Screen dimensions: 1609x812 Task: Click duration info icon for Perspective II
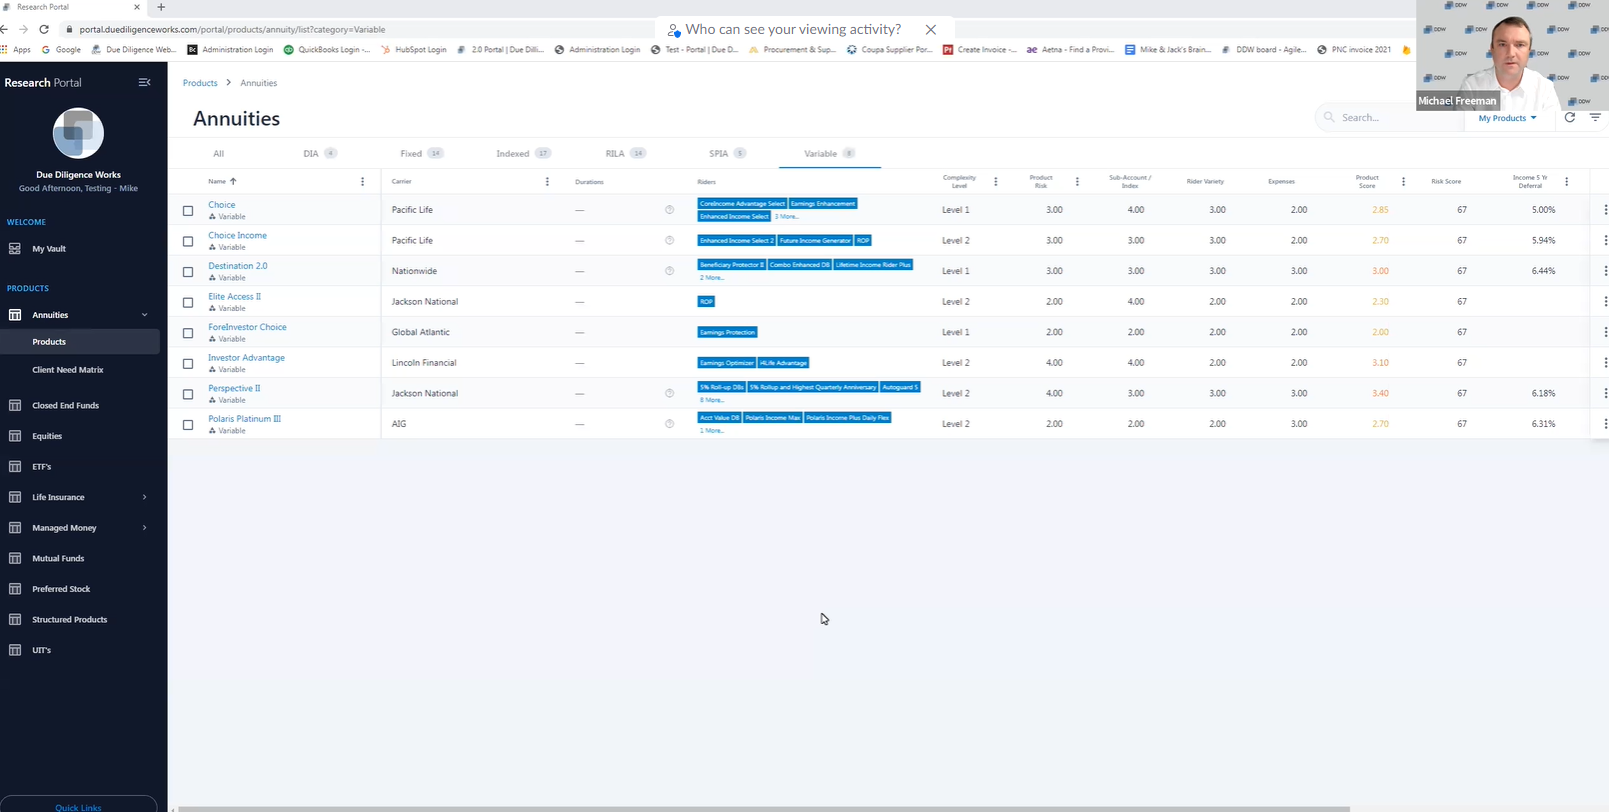coord(670,393)
